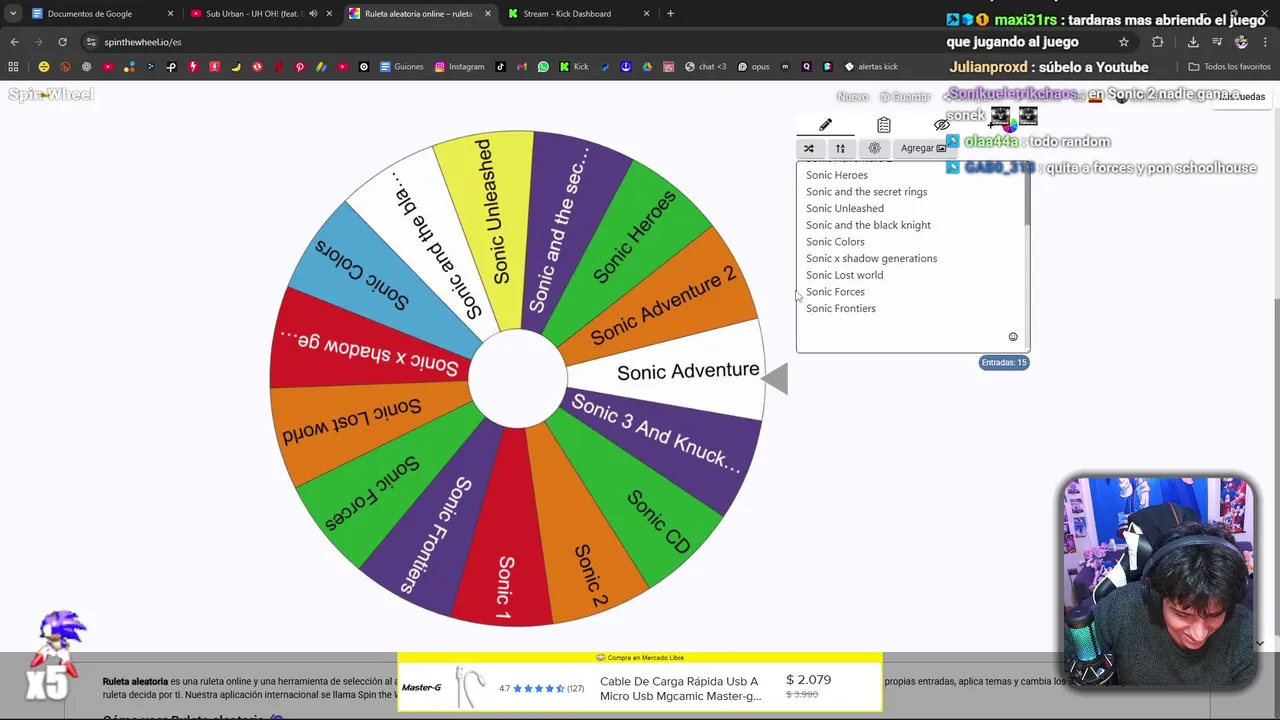Shuffle the wheel entries

pyautogui.click(x=808, y=148)
